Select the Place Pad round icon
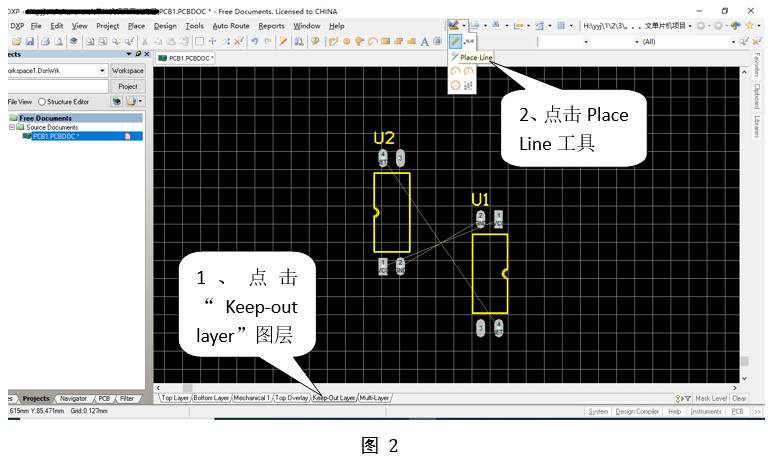The image size is (772, 468). pos(347,42)
